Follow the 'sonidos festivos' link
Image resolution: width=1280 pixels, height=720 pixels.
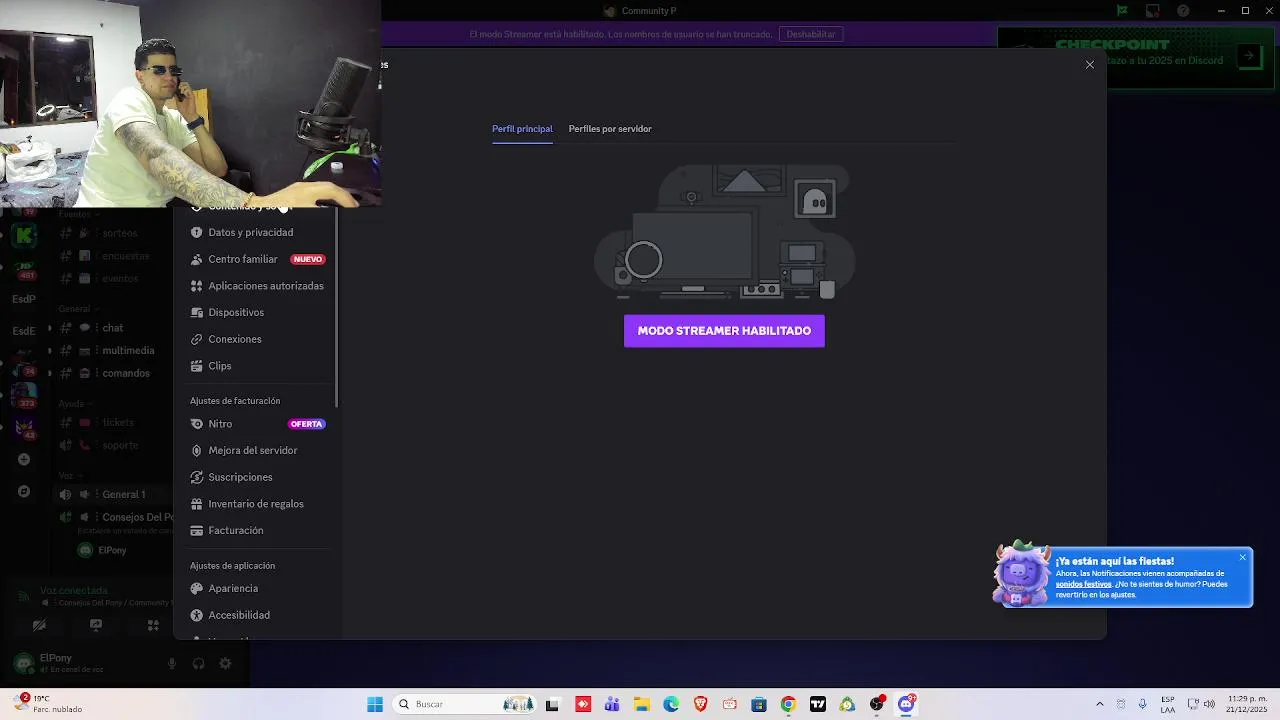tap(1083, 584)
